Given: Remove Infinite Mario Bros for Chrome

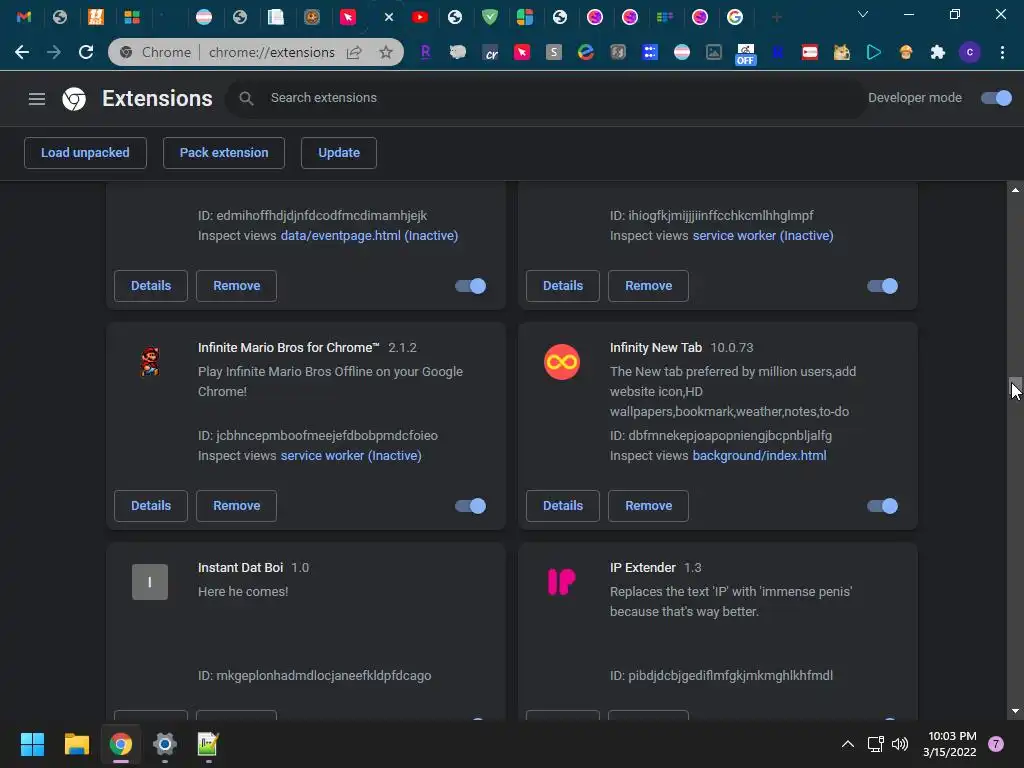Looking at the screenshot, I should click(x=236, y=506).
